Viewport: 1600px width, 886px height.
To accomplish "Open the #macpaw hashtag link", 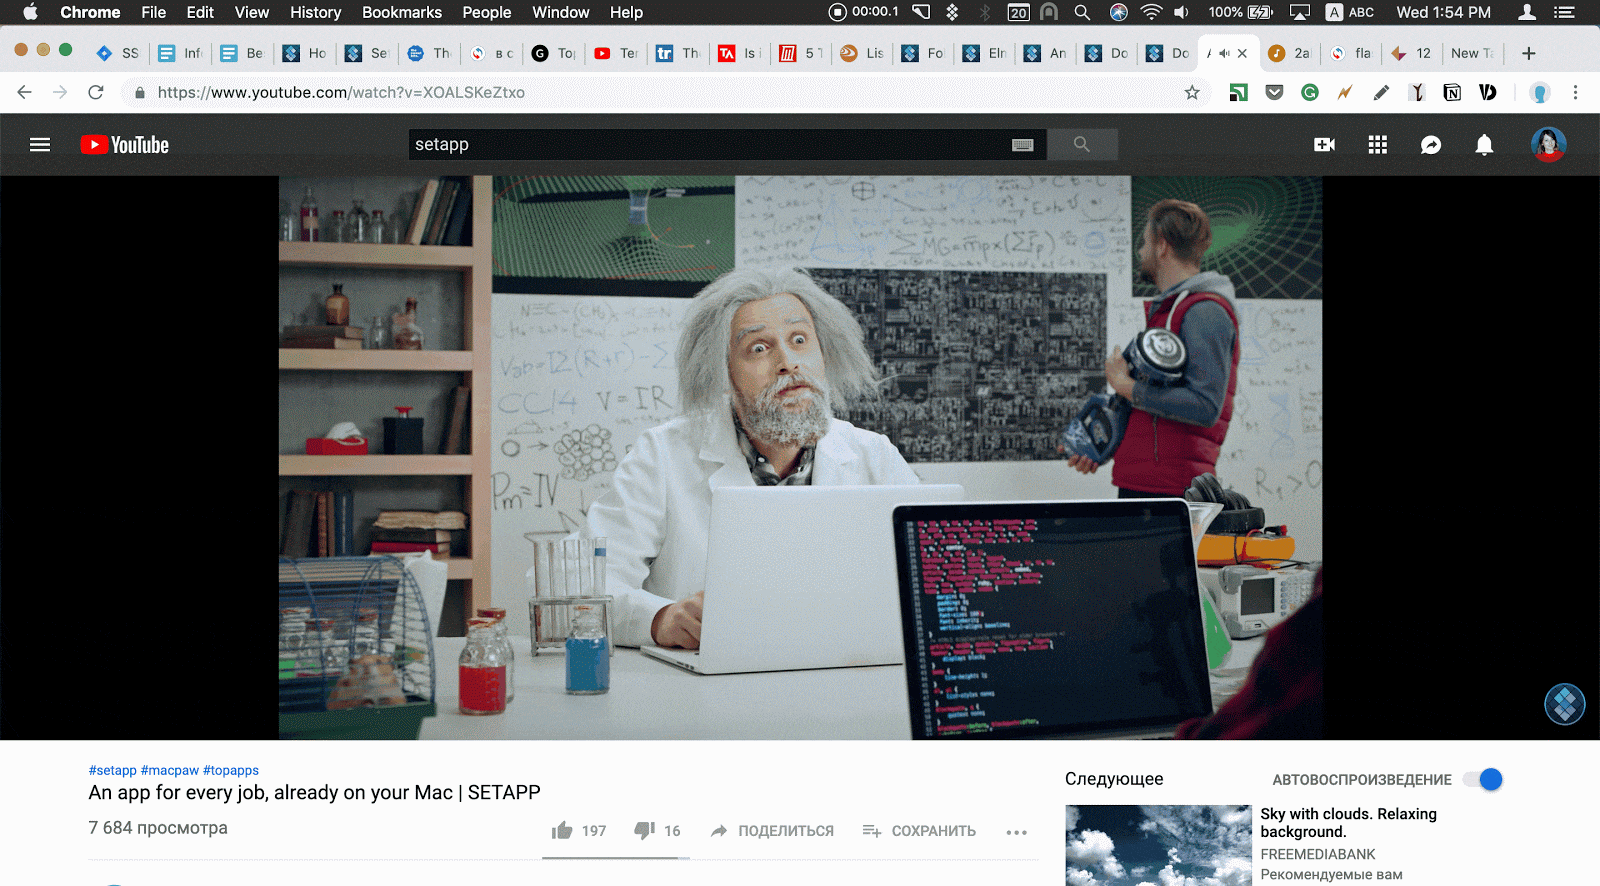I will [170, 770].
